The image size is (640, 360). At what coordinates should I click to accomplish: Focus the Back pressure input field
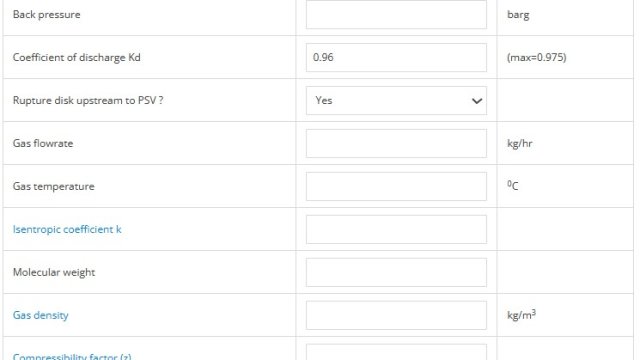click(x=396, y=14)
